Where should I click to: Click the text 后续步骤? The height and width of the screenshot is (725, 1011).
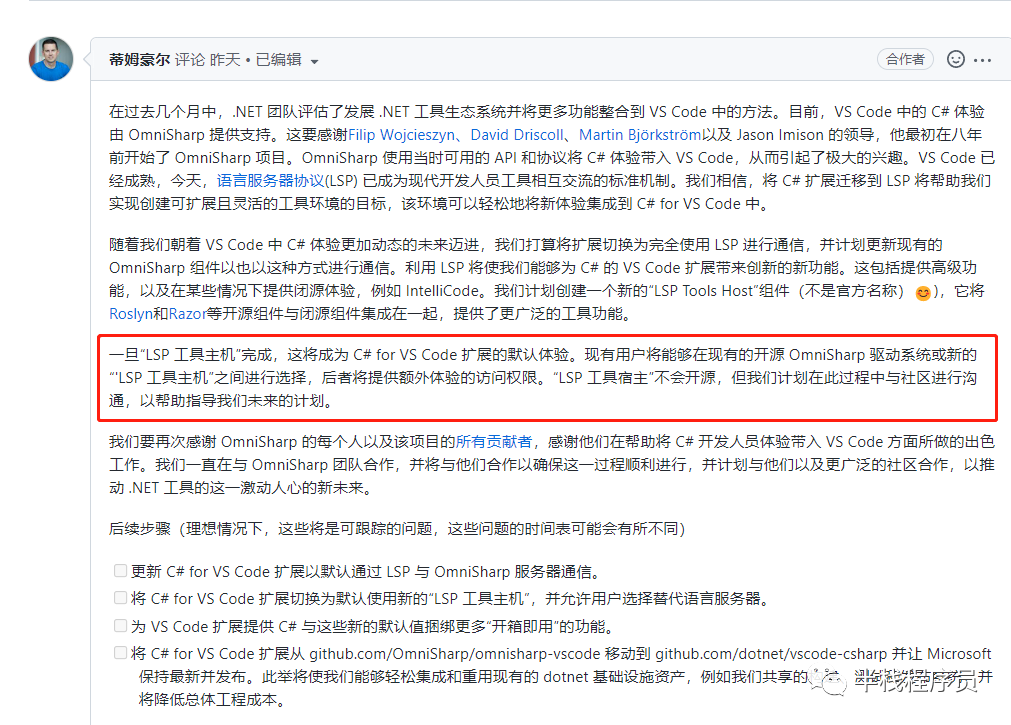coord(139,529)
